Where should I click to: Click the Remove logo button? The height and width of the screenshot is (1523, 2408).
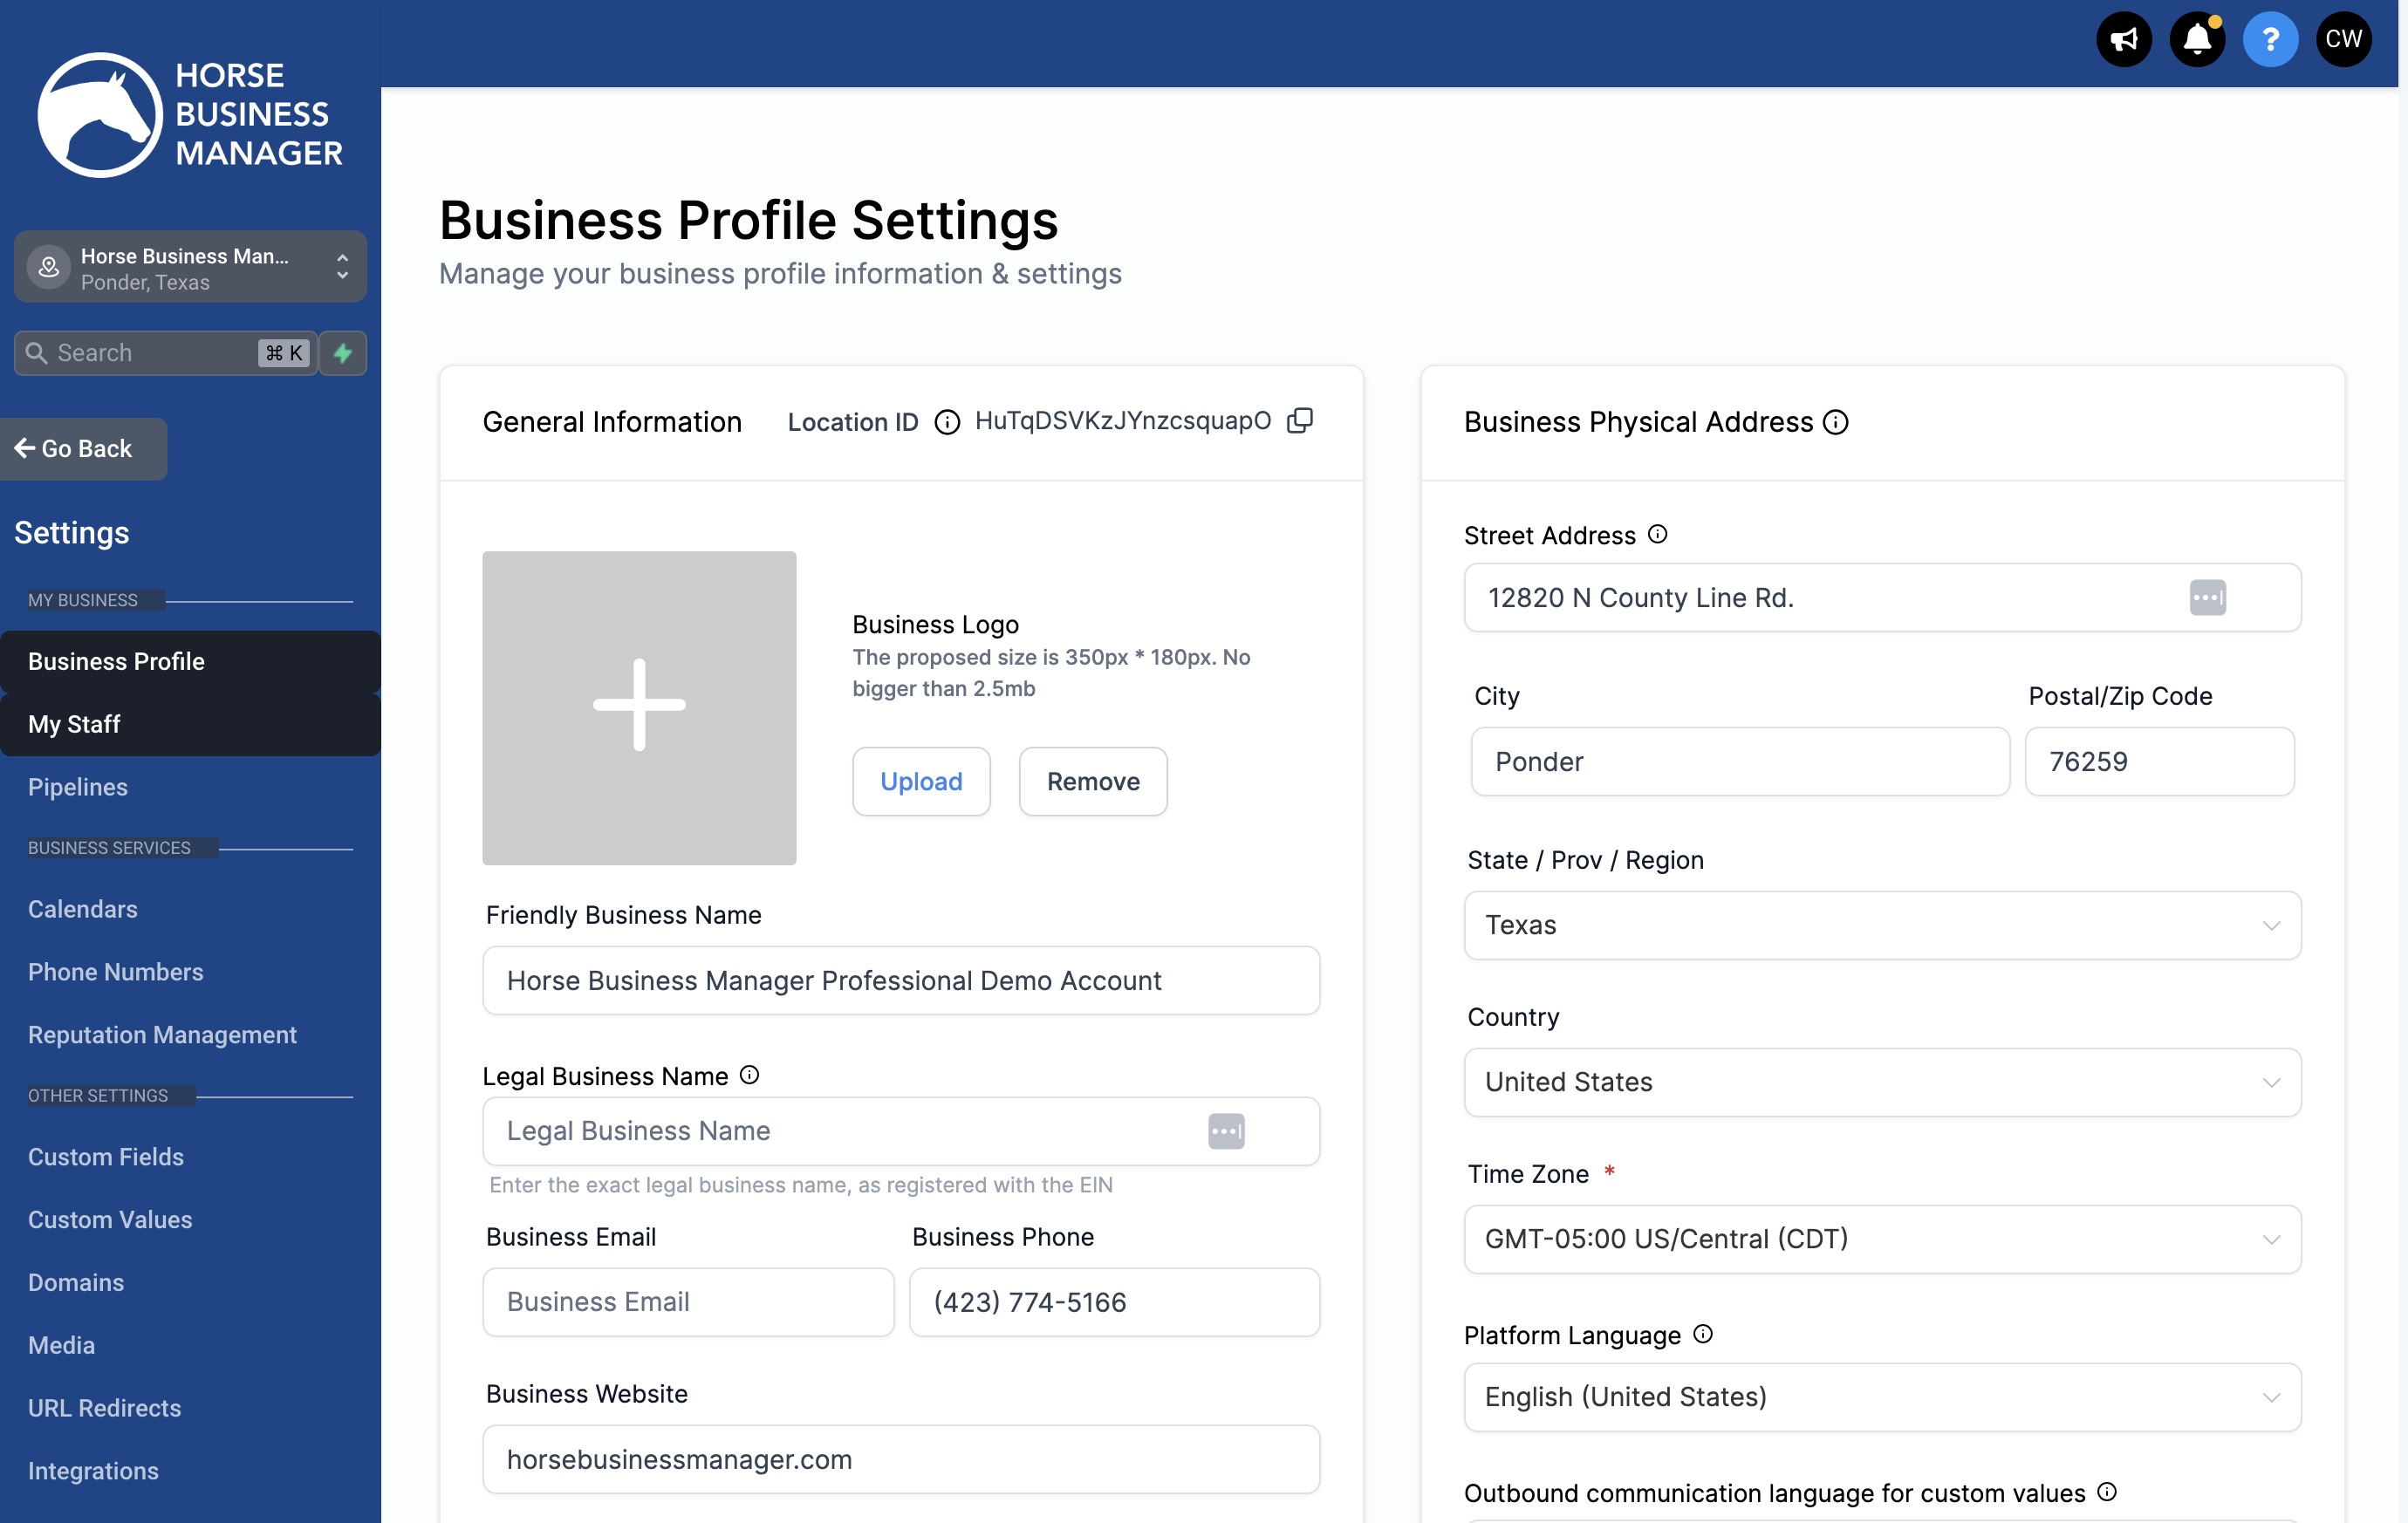tap(1093, 781)
